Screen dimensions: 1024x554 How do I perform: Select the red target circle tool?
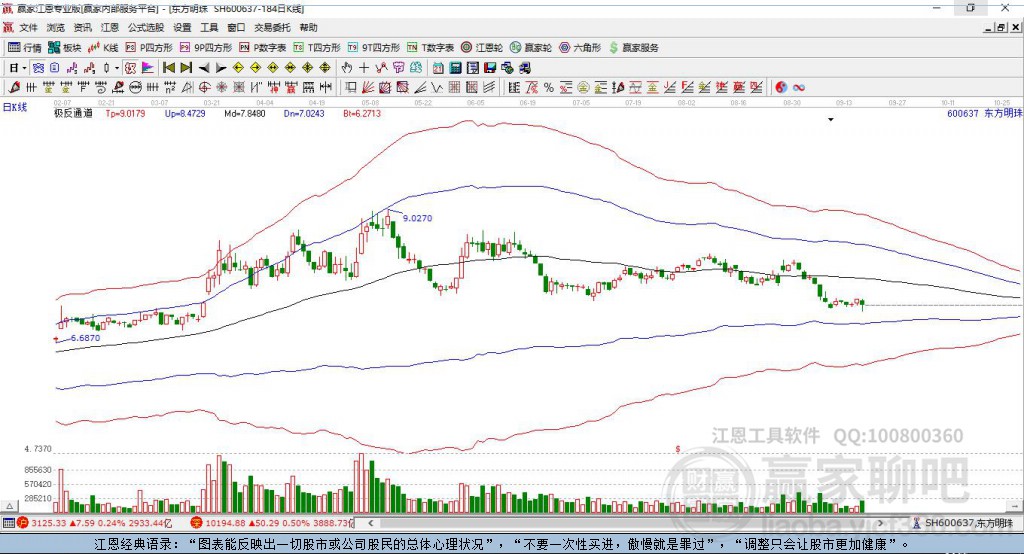click(x=204, y=88)
